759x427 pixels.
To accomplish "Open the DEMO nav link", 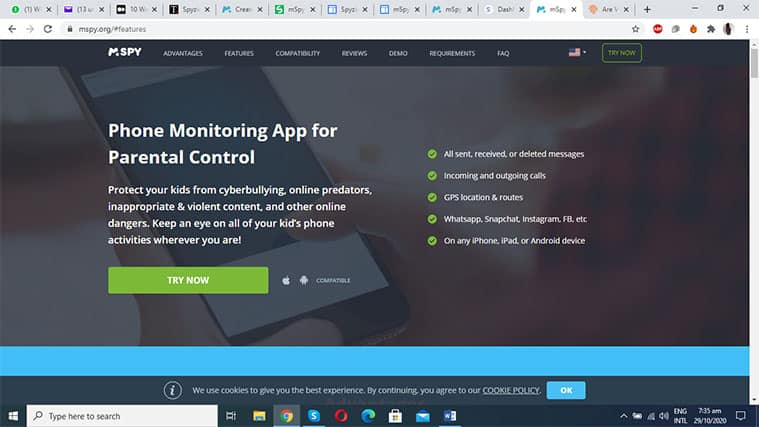I will (398, 53).
